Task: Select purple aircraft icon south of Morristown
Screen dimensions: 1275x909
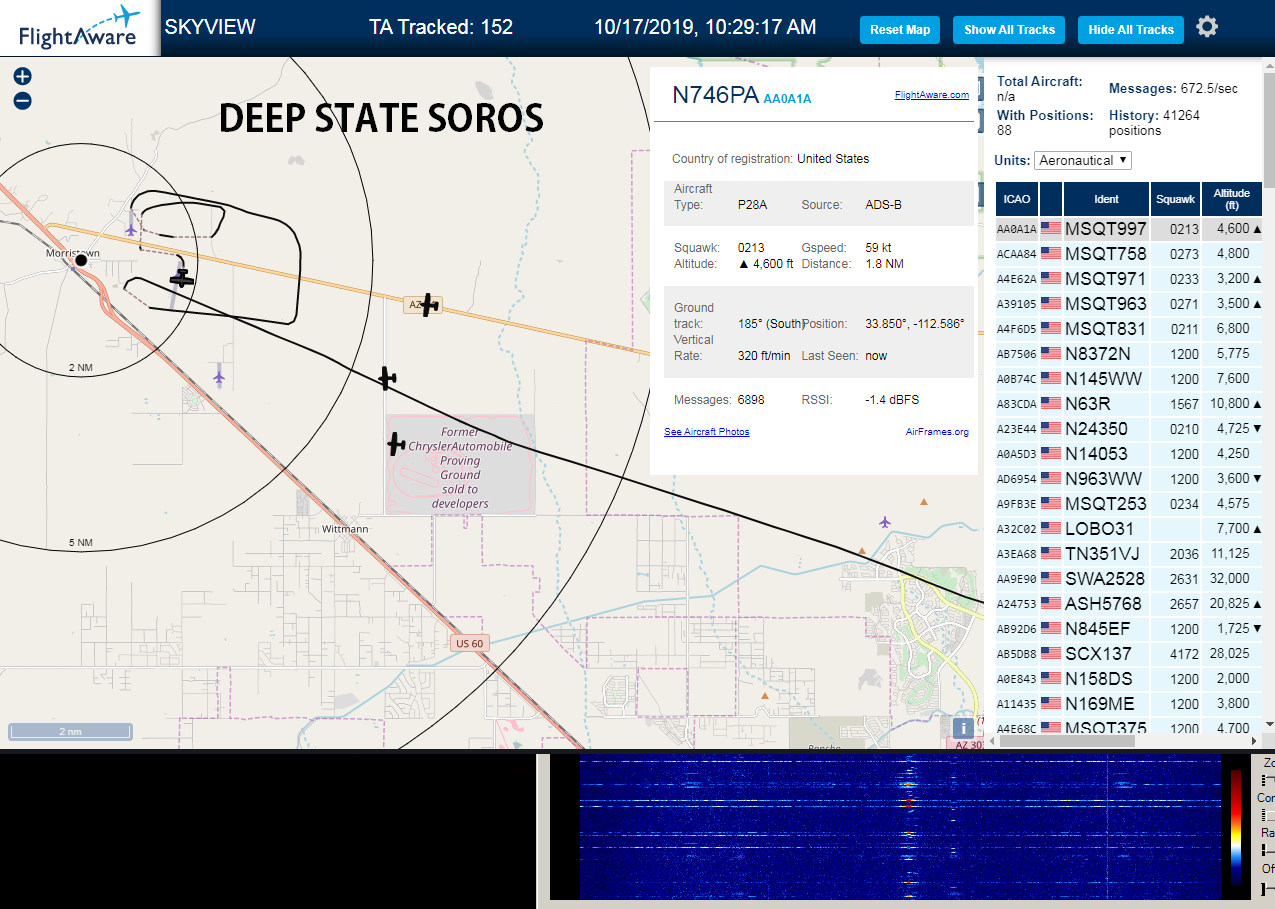Action: [219, 376]
